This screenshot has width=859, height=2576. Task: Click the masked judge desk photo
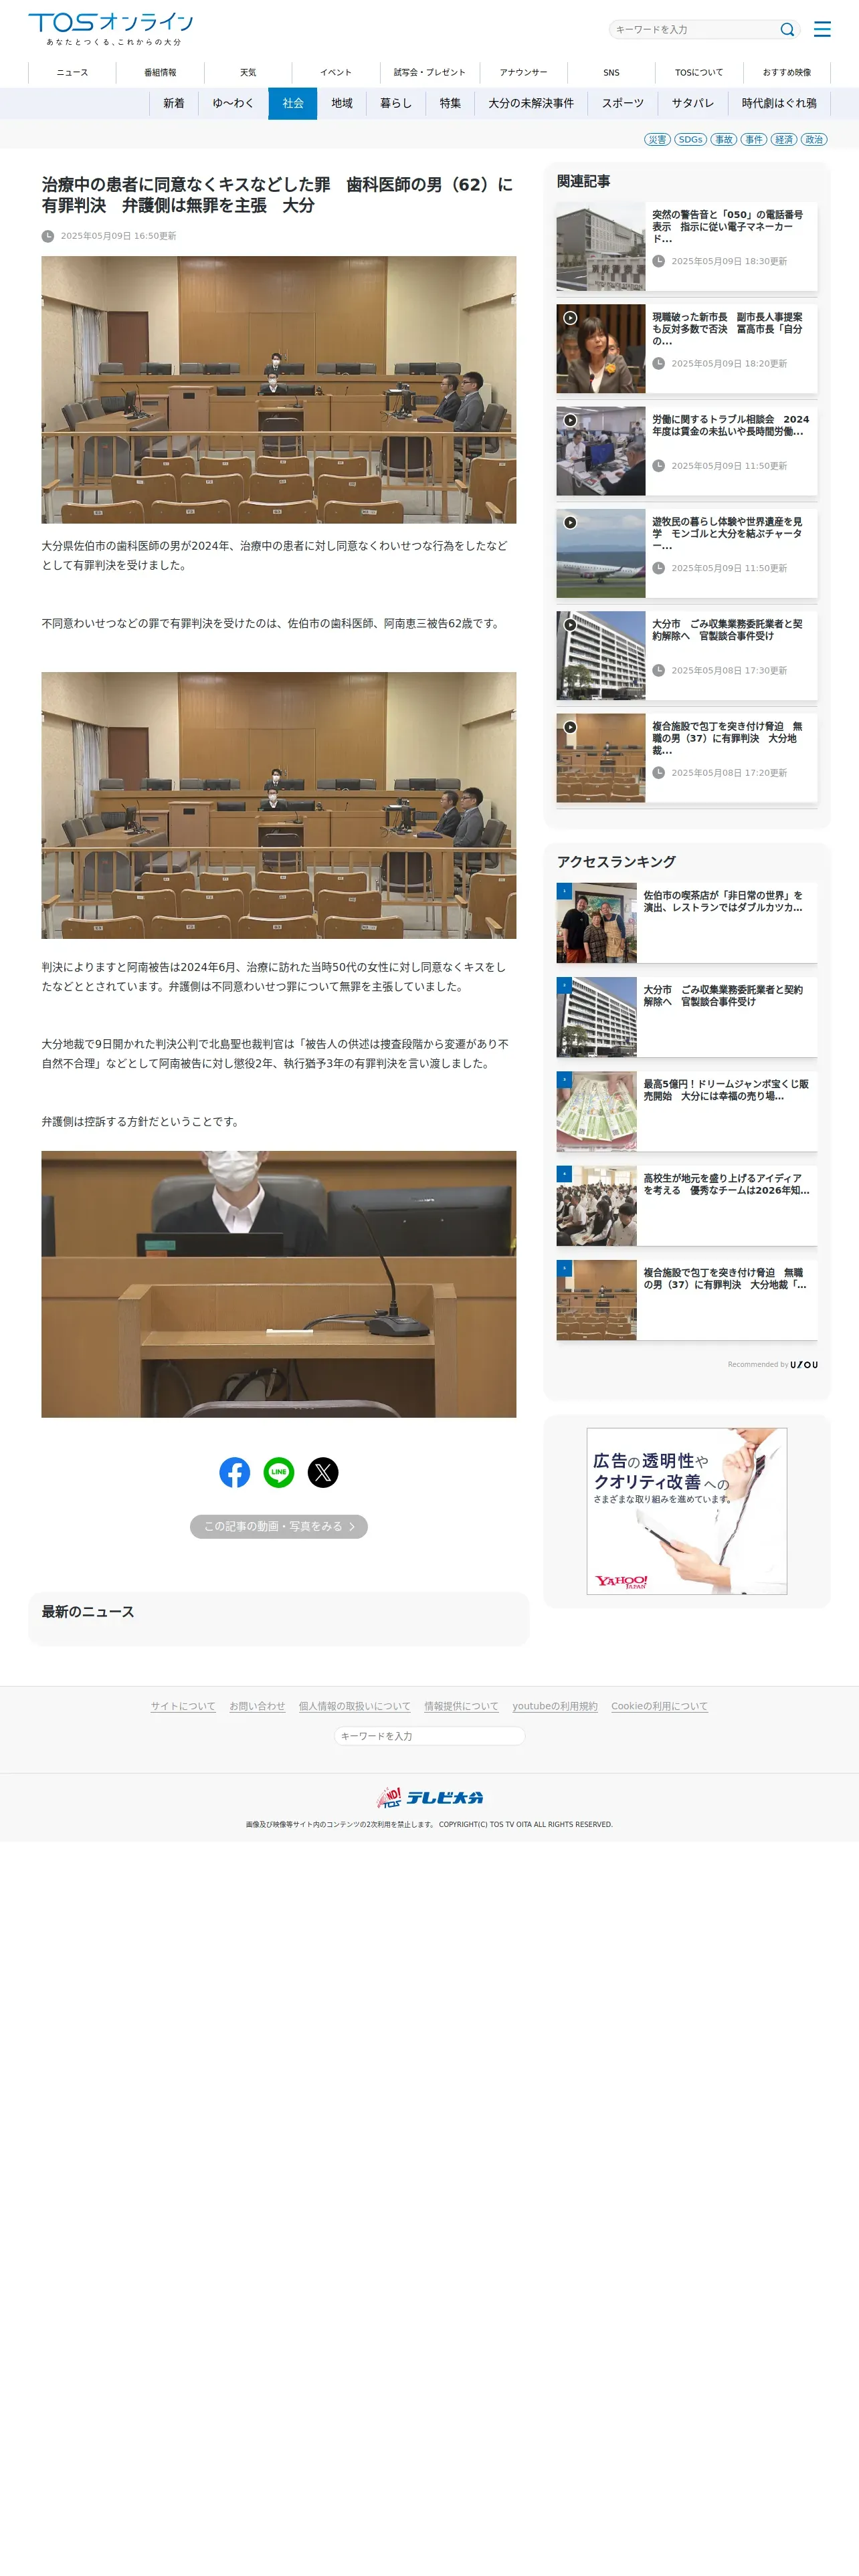tap(279, 1284)
